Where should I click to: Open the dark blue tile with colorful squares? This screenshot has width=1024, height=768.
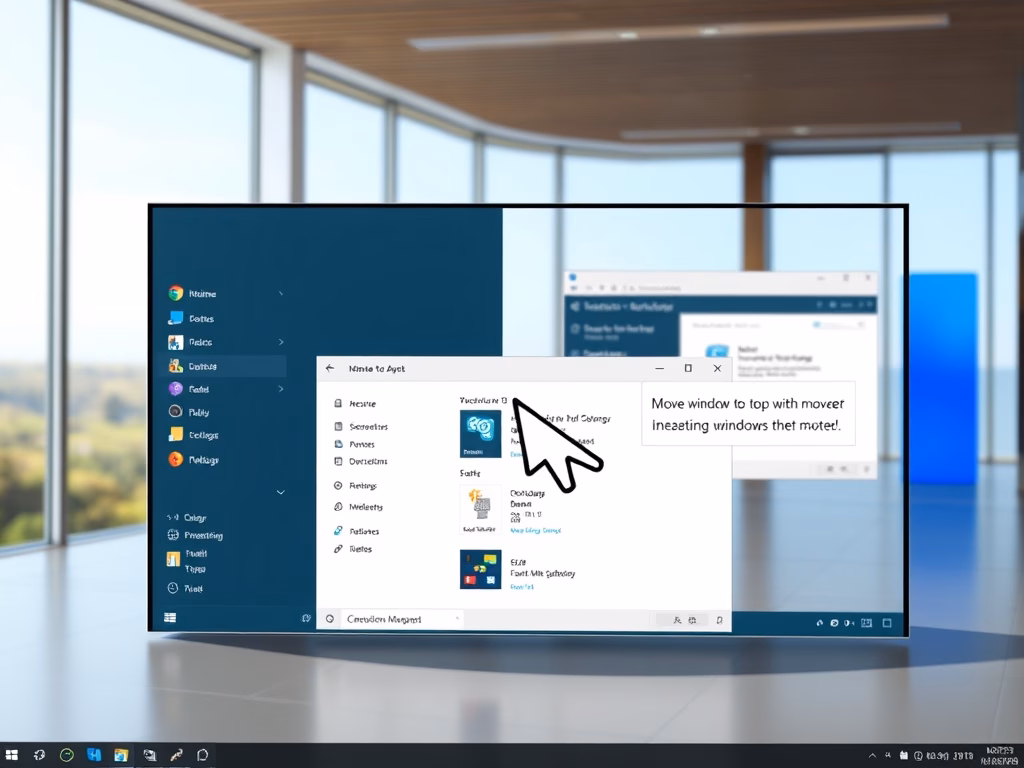pyautogui.click(x=480, y=569)
